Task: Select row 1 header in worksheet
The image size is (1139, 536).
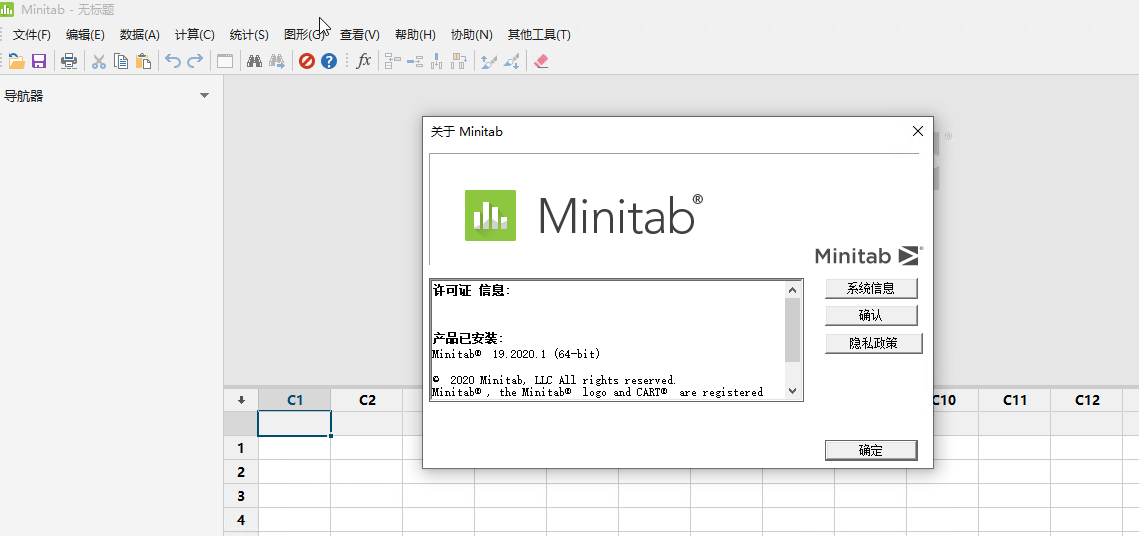Action: tap(241, 448)
